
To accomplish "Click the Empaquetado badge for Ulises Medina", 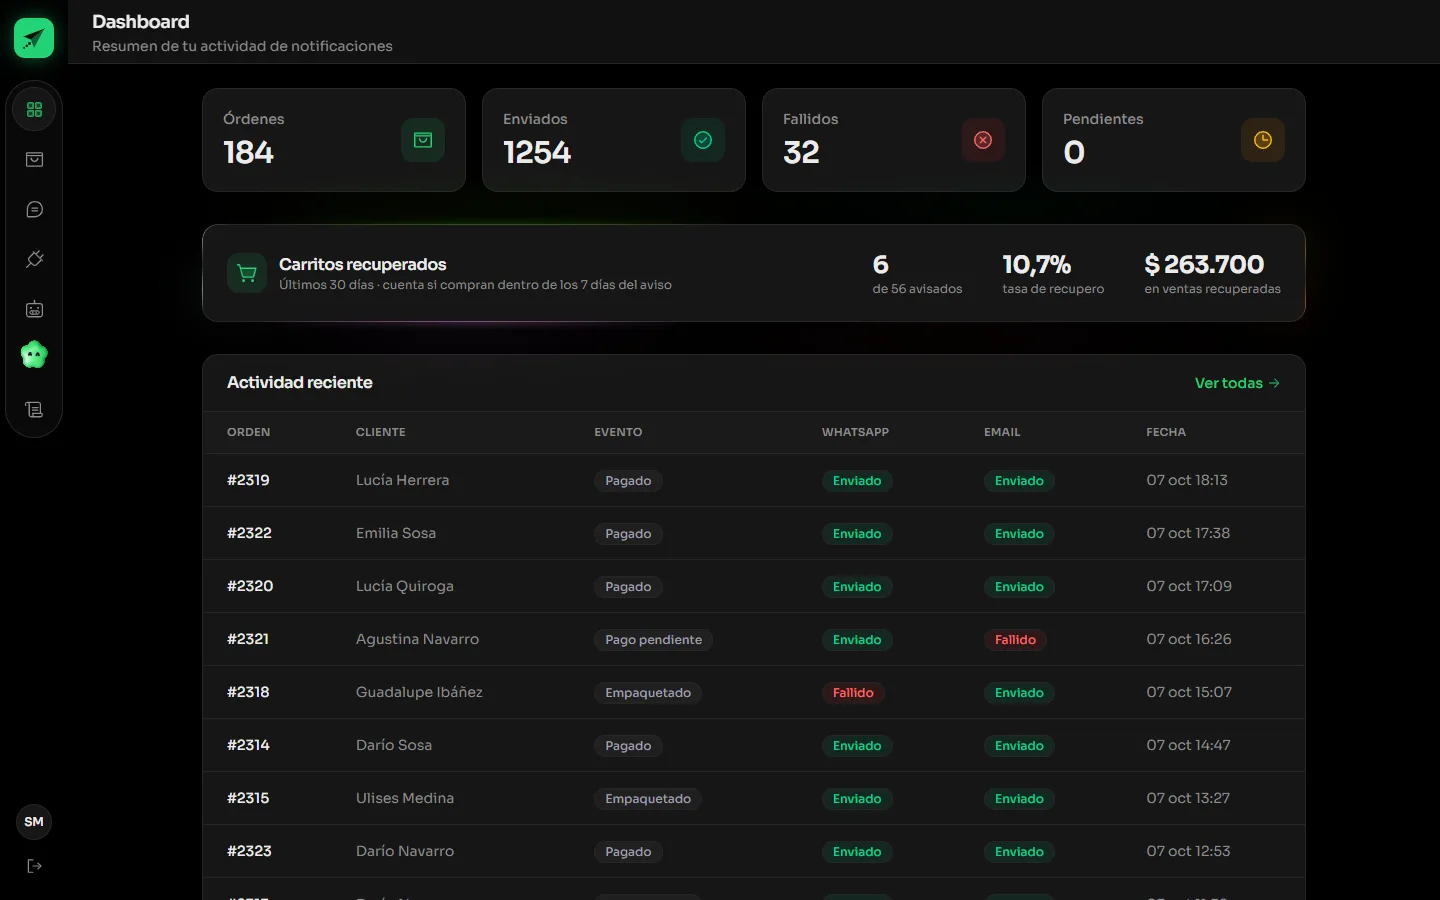I will point(648,799).
